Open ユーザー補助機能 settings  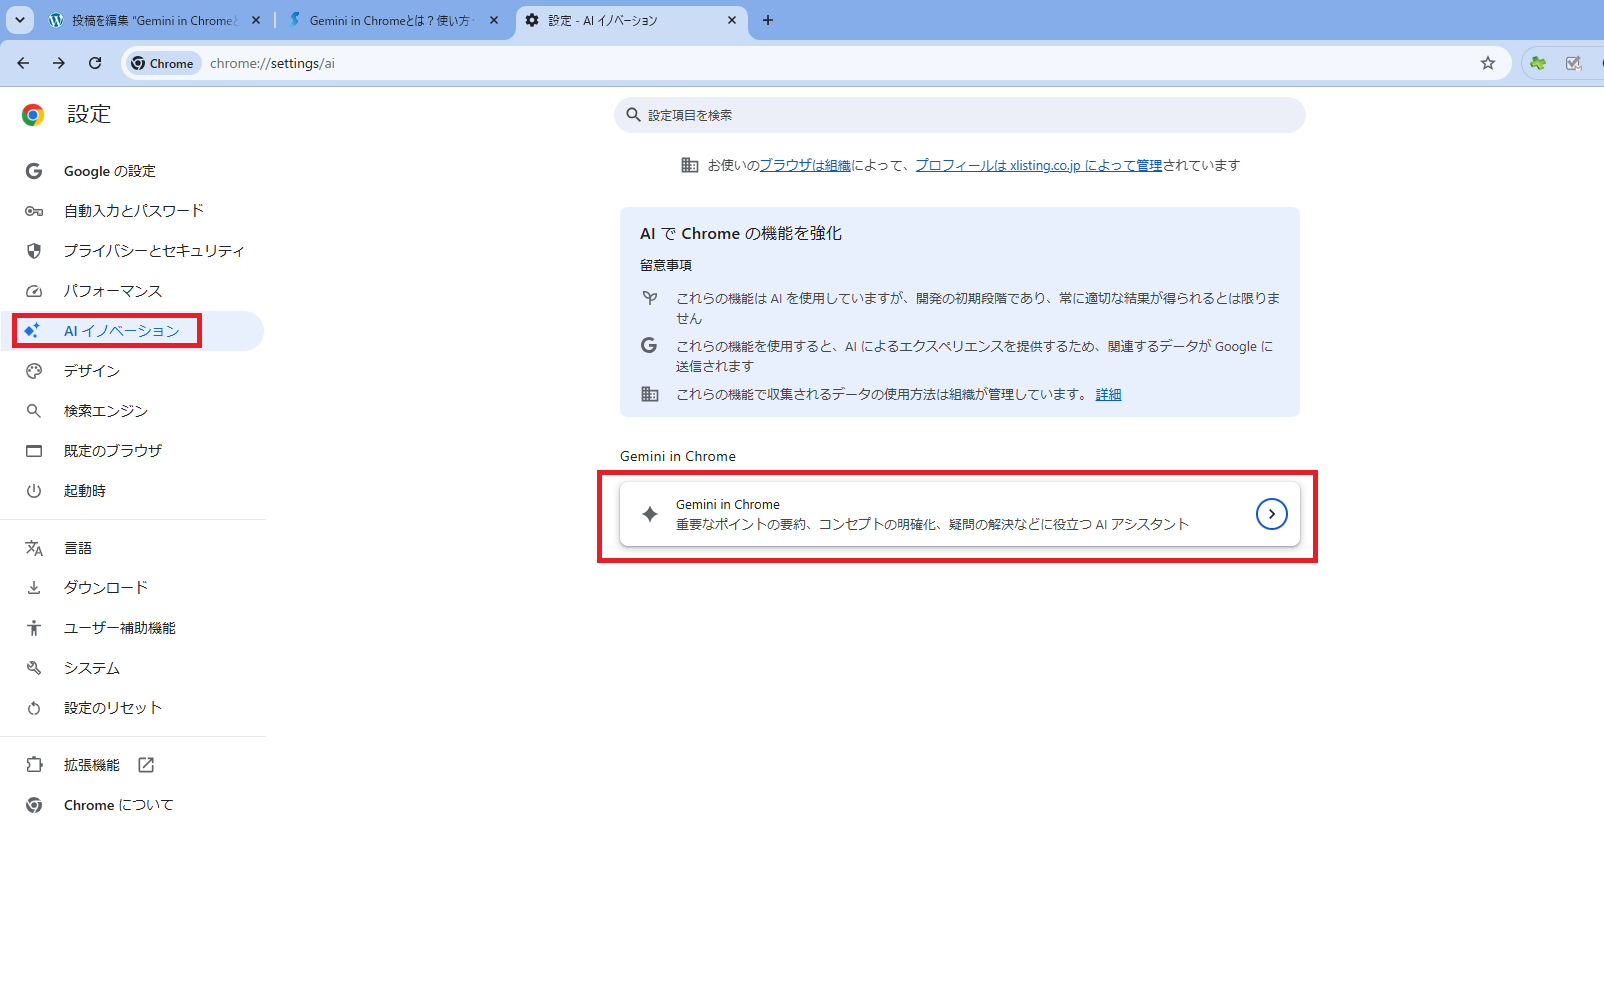[x=133, y=628]
